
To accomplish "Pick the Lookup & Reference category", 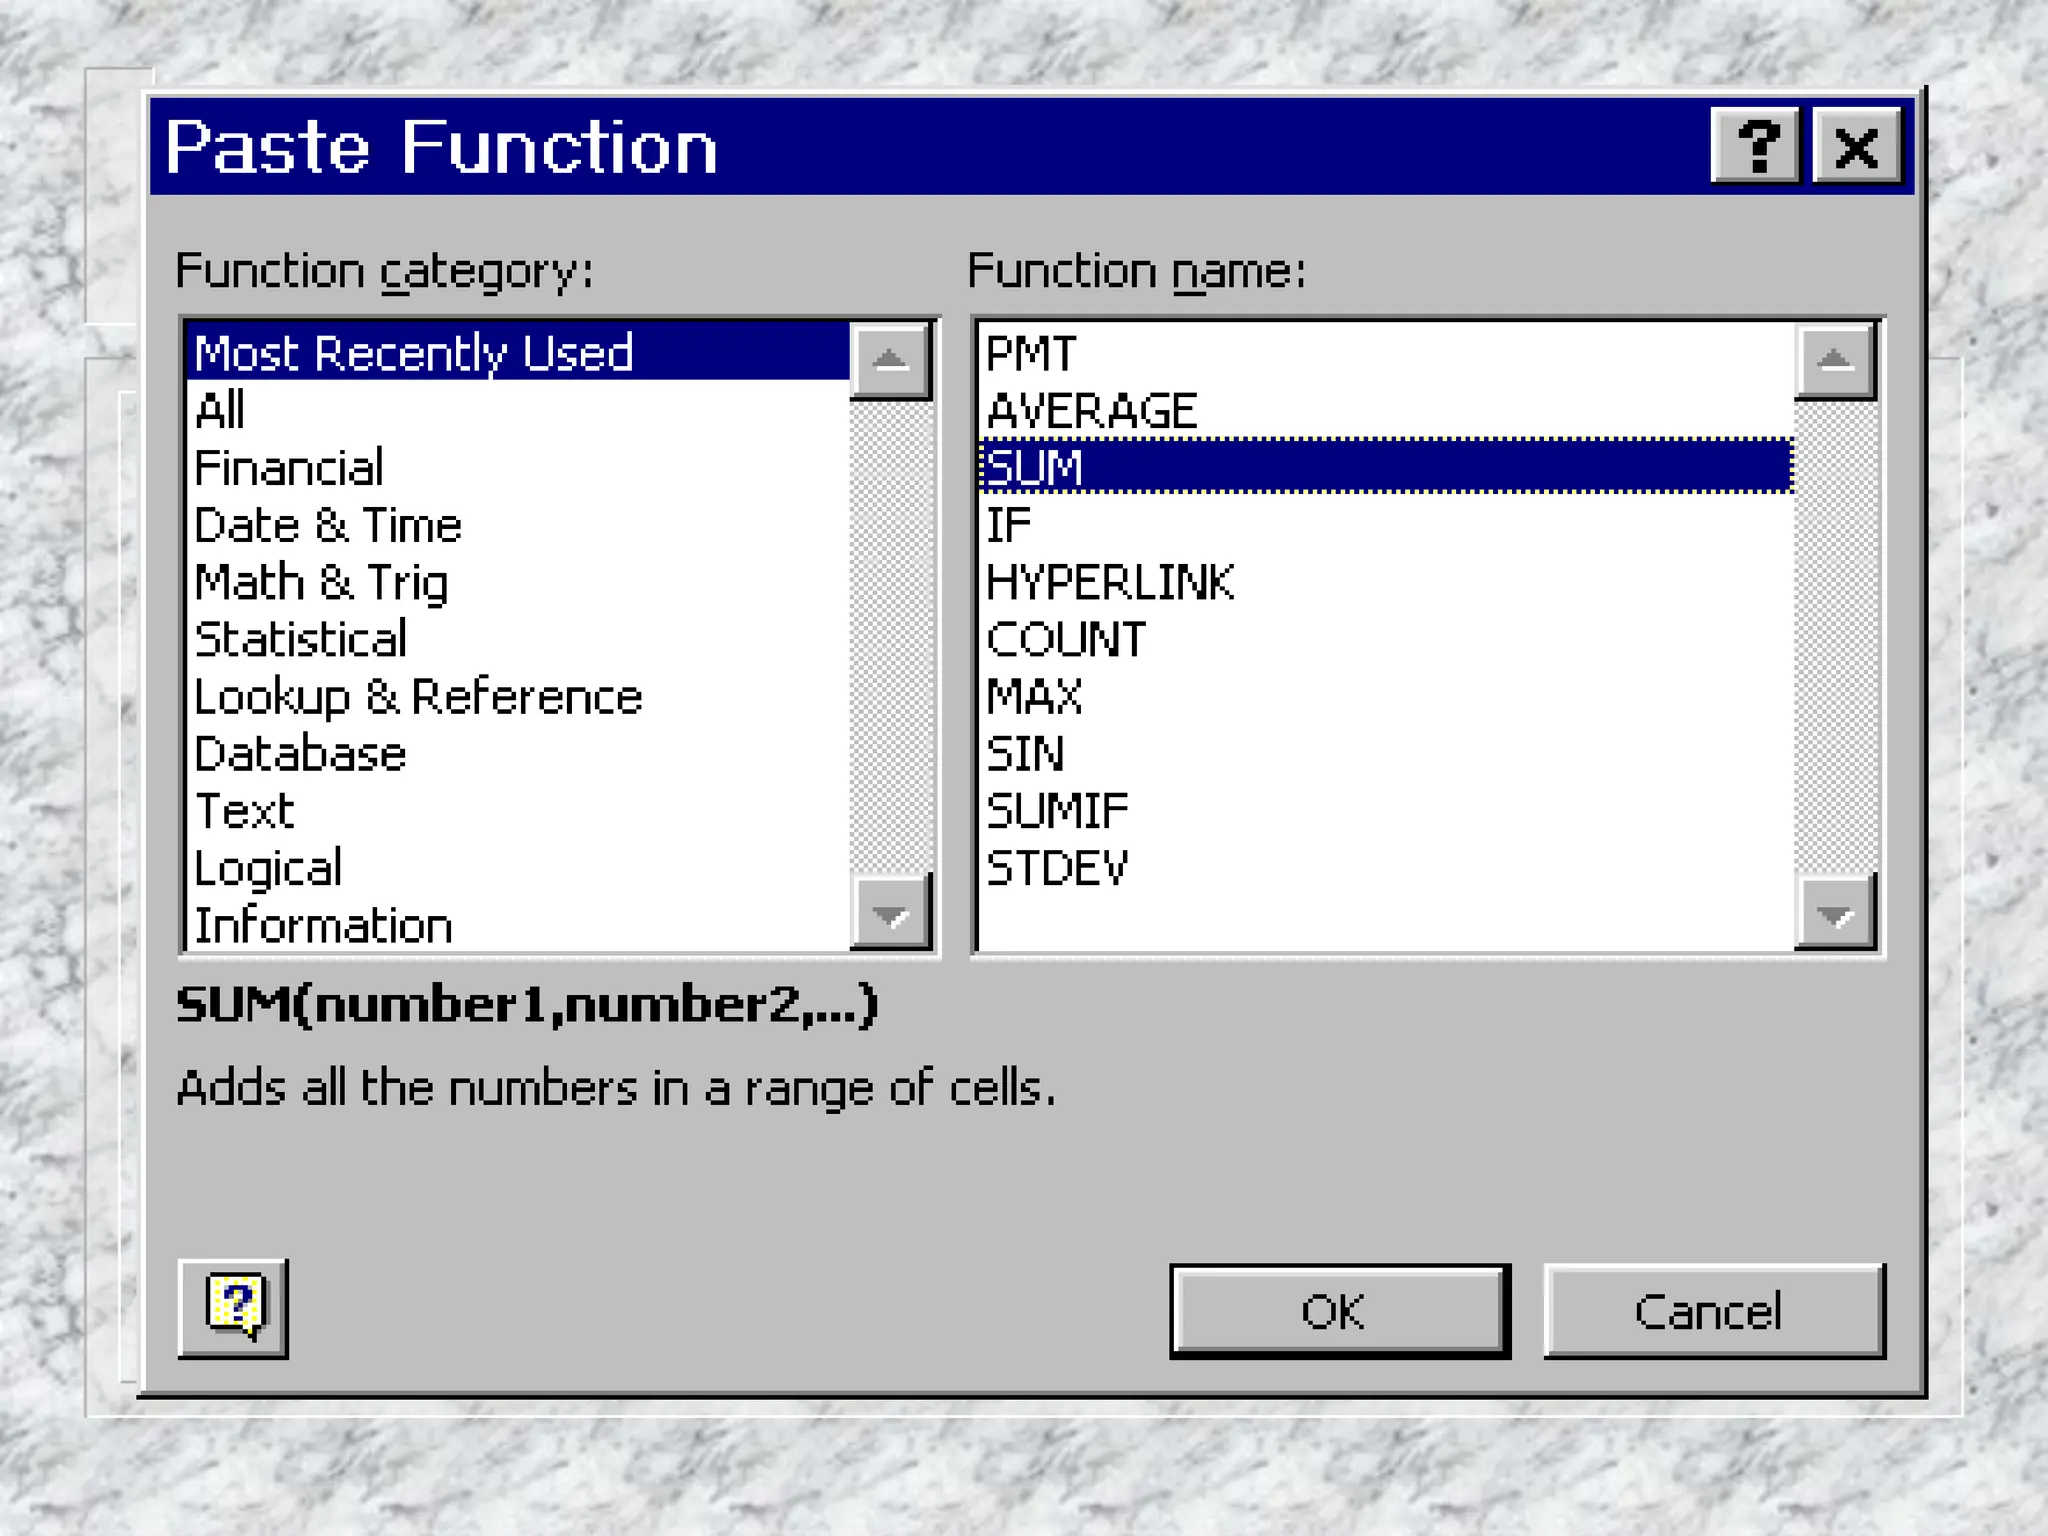I will [x=418, y=697].
